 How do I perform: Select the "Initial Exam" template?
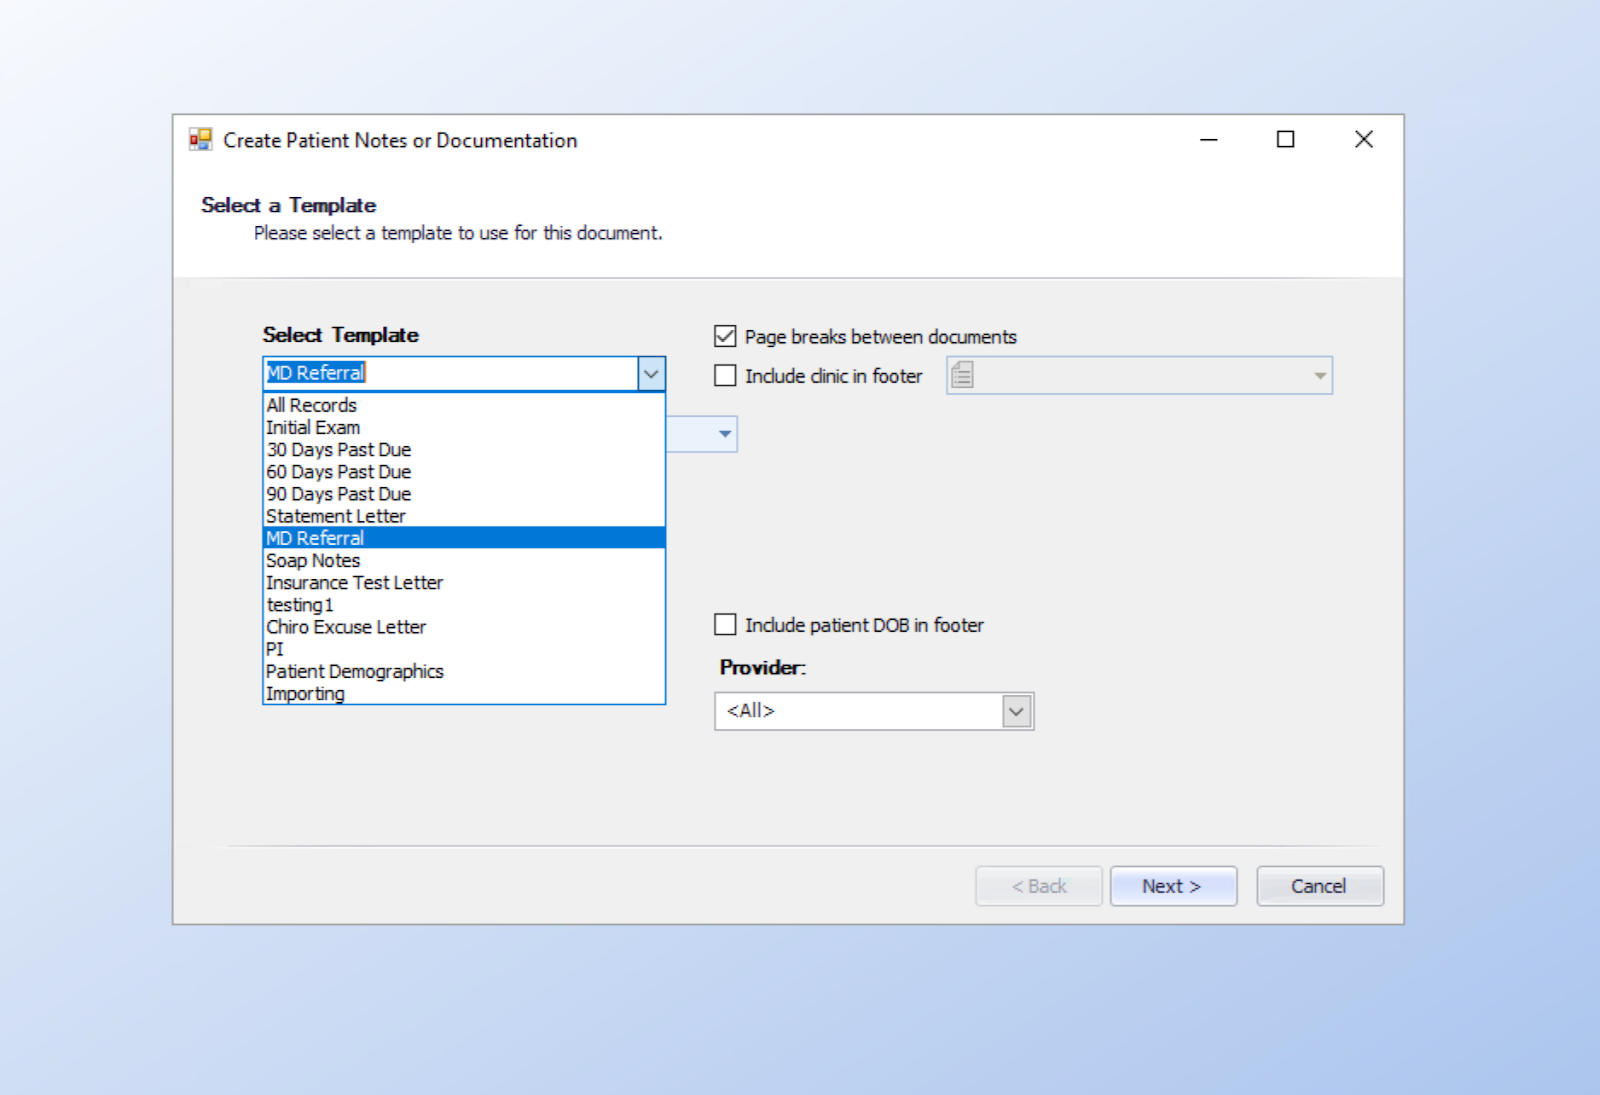[312, 427]
